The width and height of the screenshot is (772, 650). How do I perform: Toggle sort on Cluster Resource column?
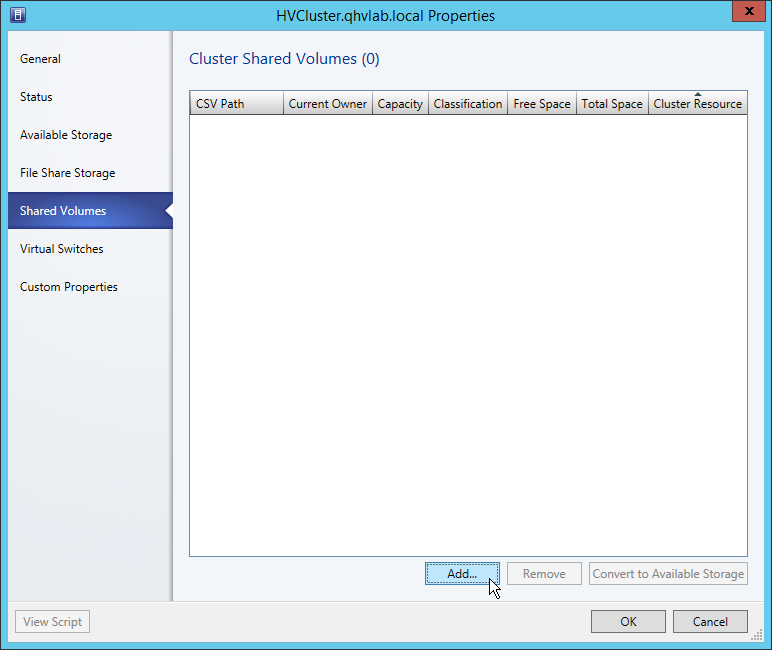(697, 104)
